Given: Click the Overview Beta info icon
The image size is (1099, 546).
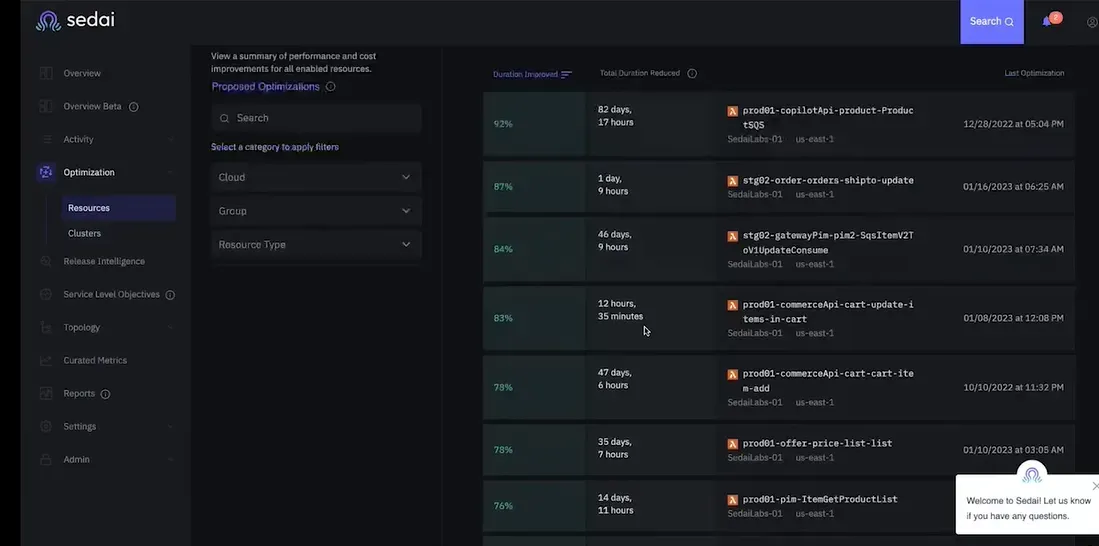Looking at the screenshot, I should coord(134,107).
